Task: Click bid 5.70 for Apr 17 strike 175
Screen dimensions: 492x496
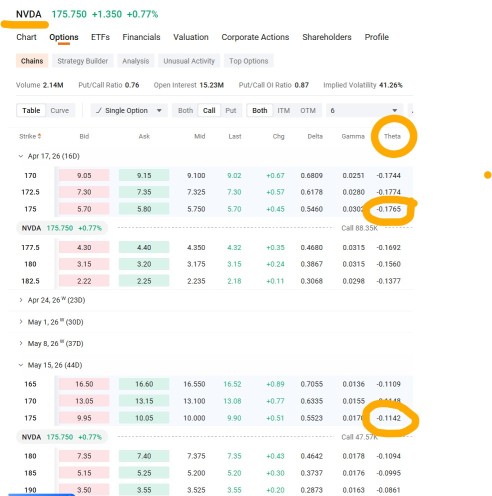Action: click(x=84, y=209)
